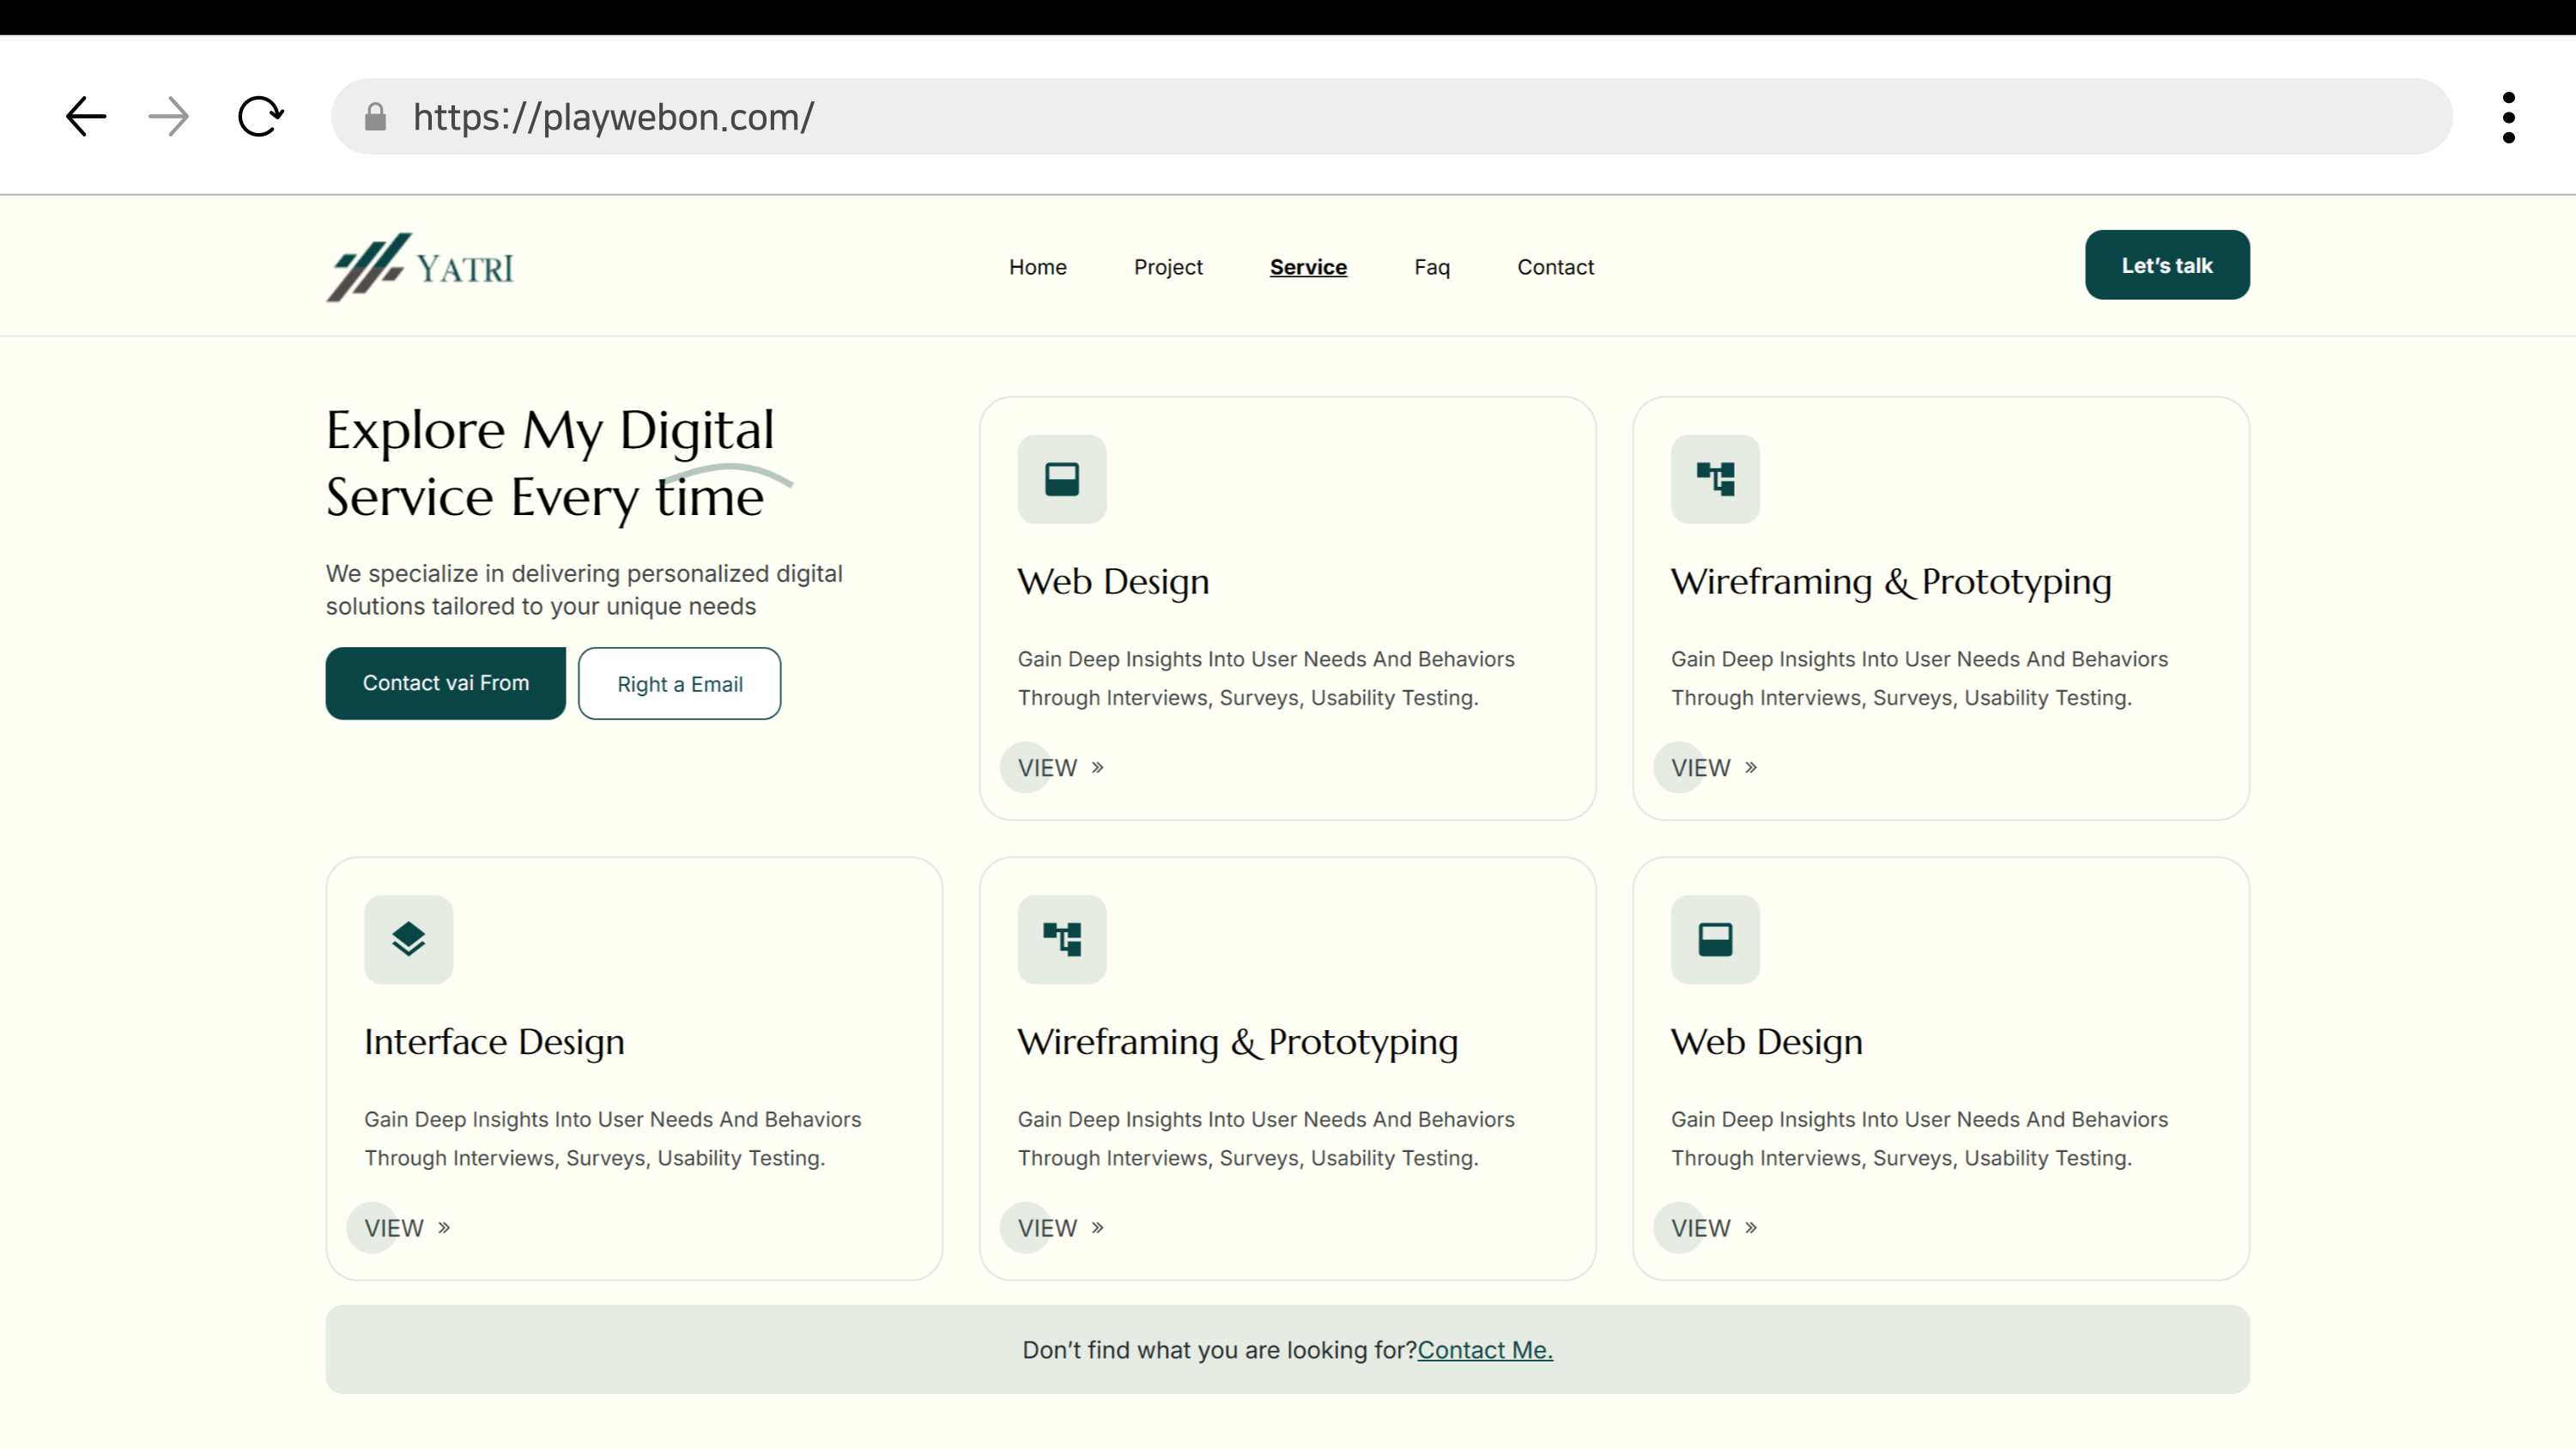Click VIEW under Interface Design card

point(406,1228)
